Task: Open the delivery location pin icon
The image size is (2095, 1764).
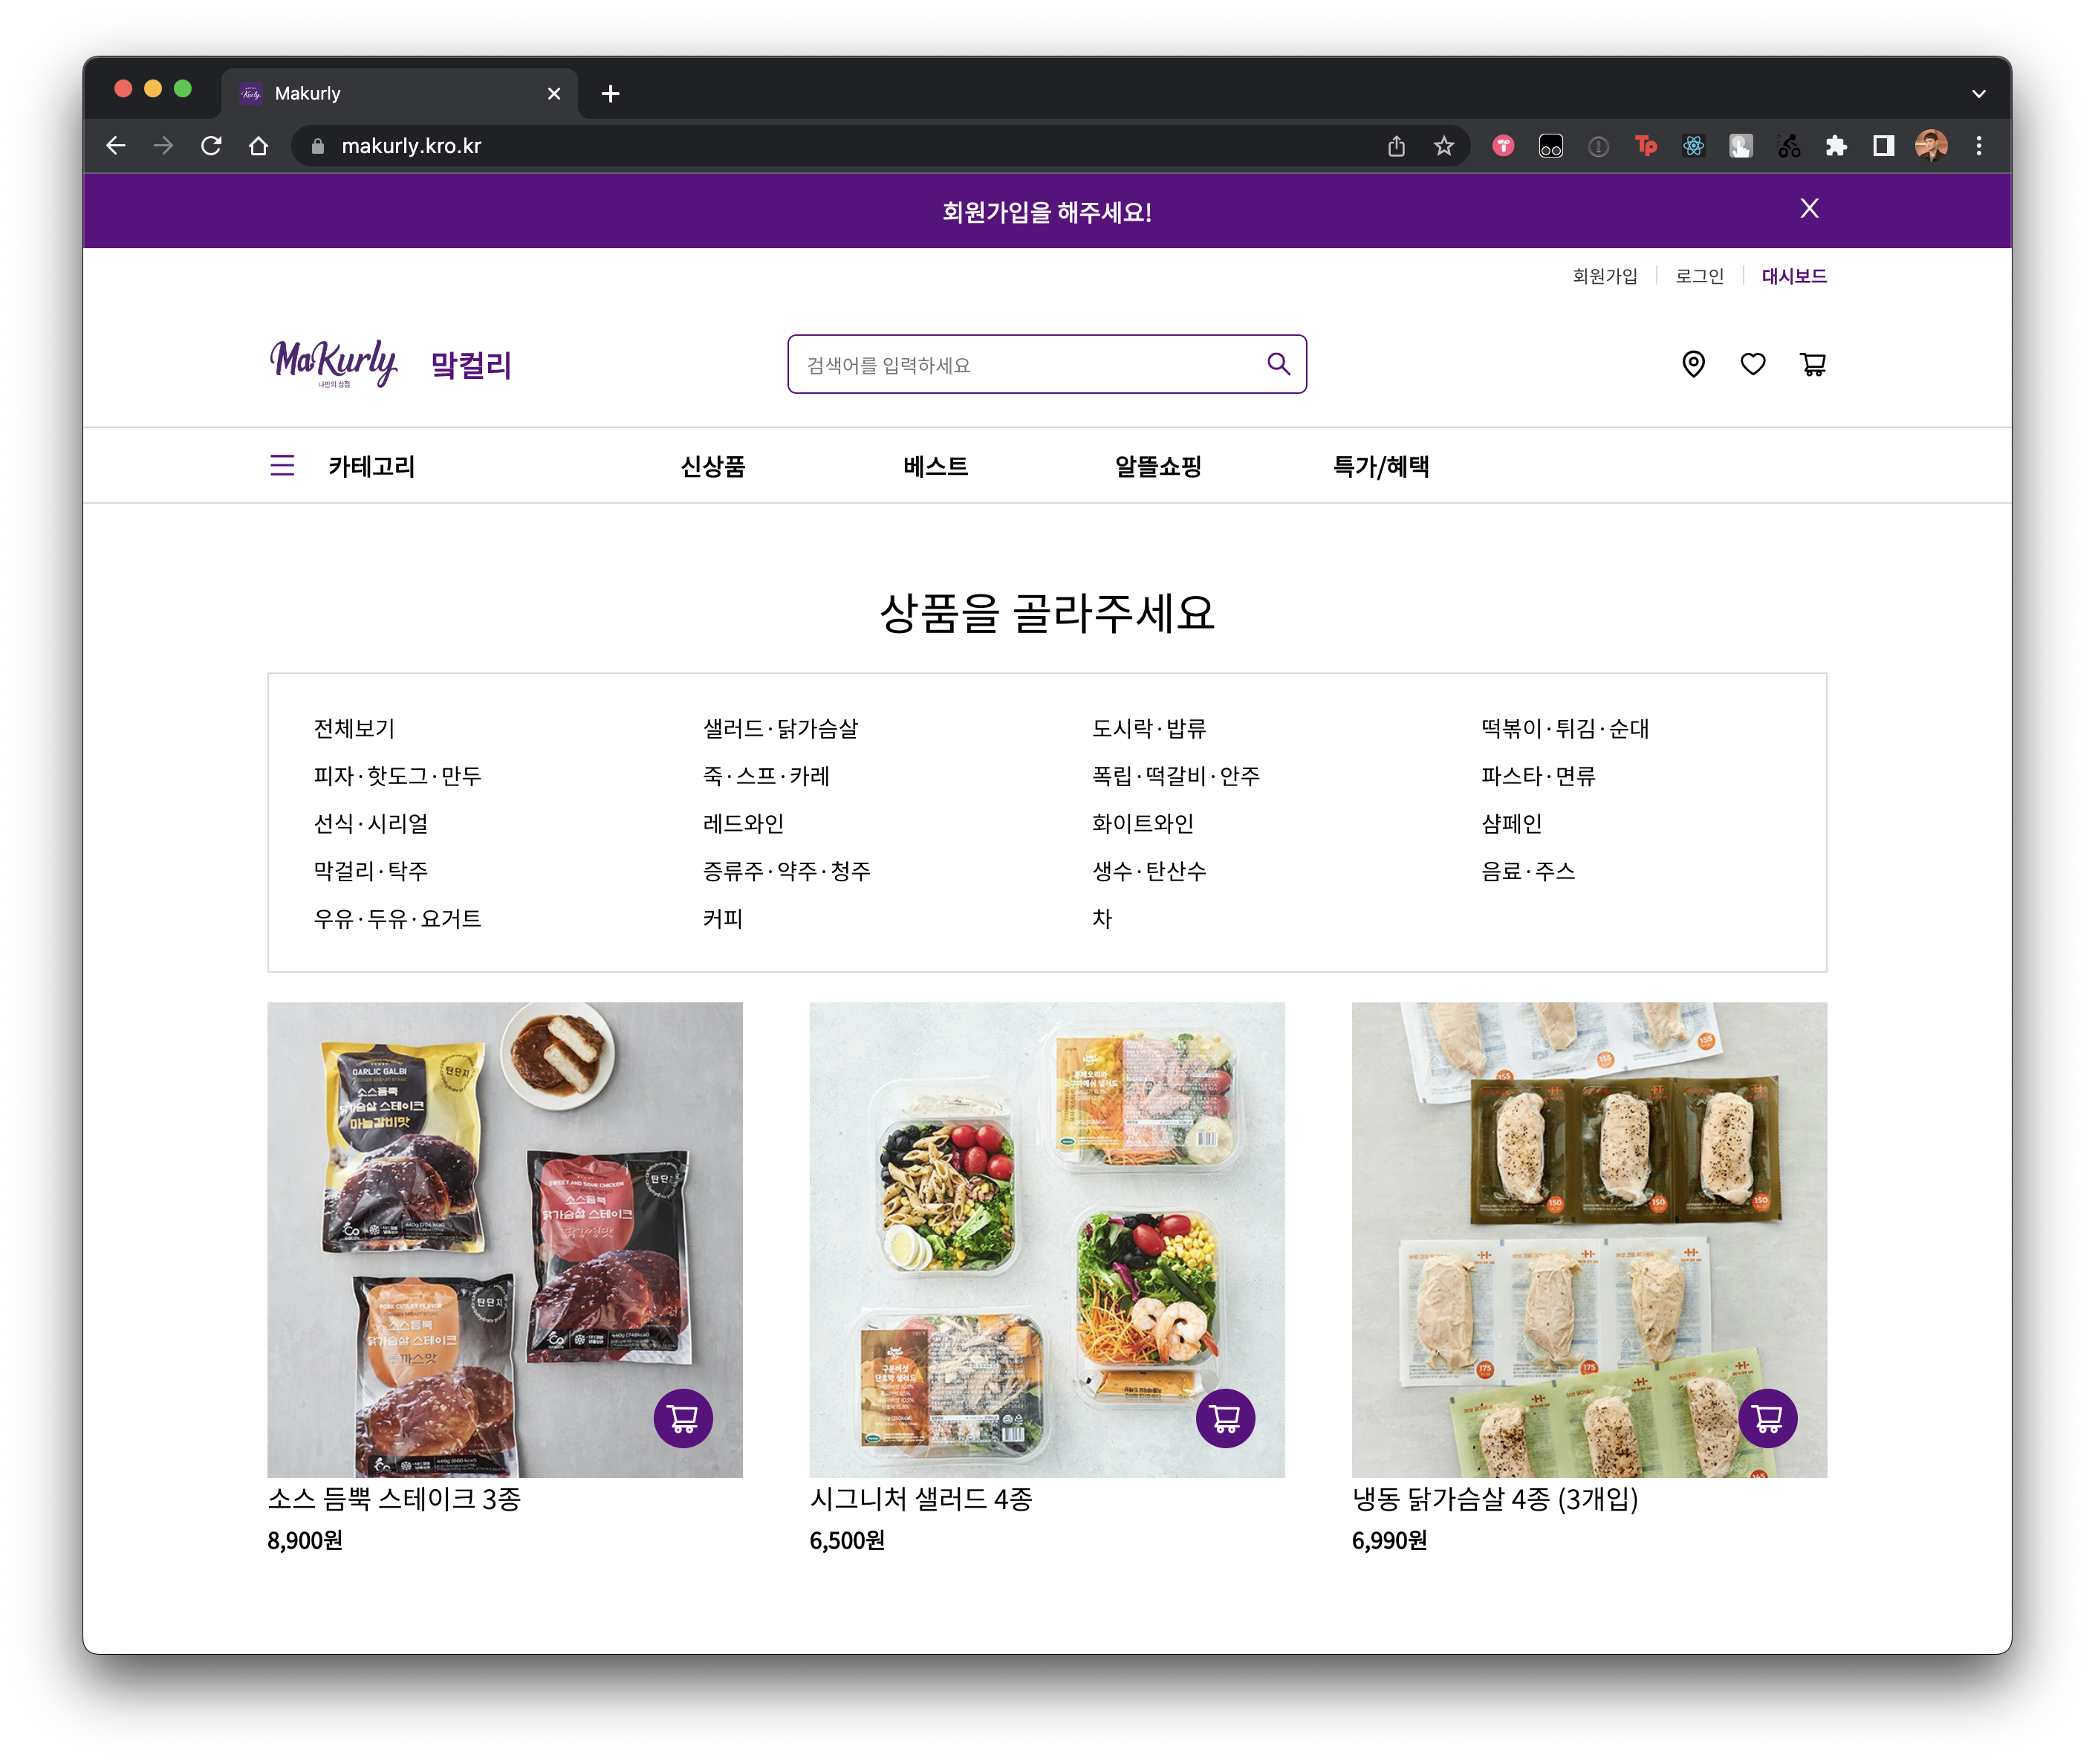Action: (x=1693, y=364)
